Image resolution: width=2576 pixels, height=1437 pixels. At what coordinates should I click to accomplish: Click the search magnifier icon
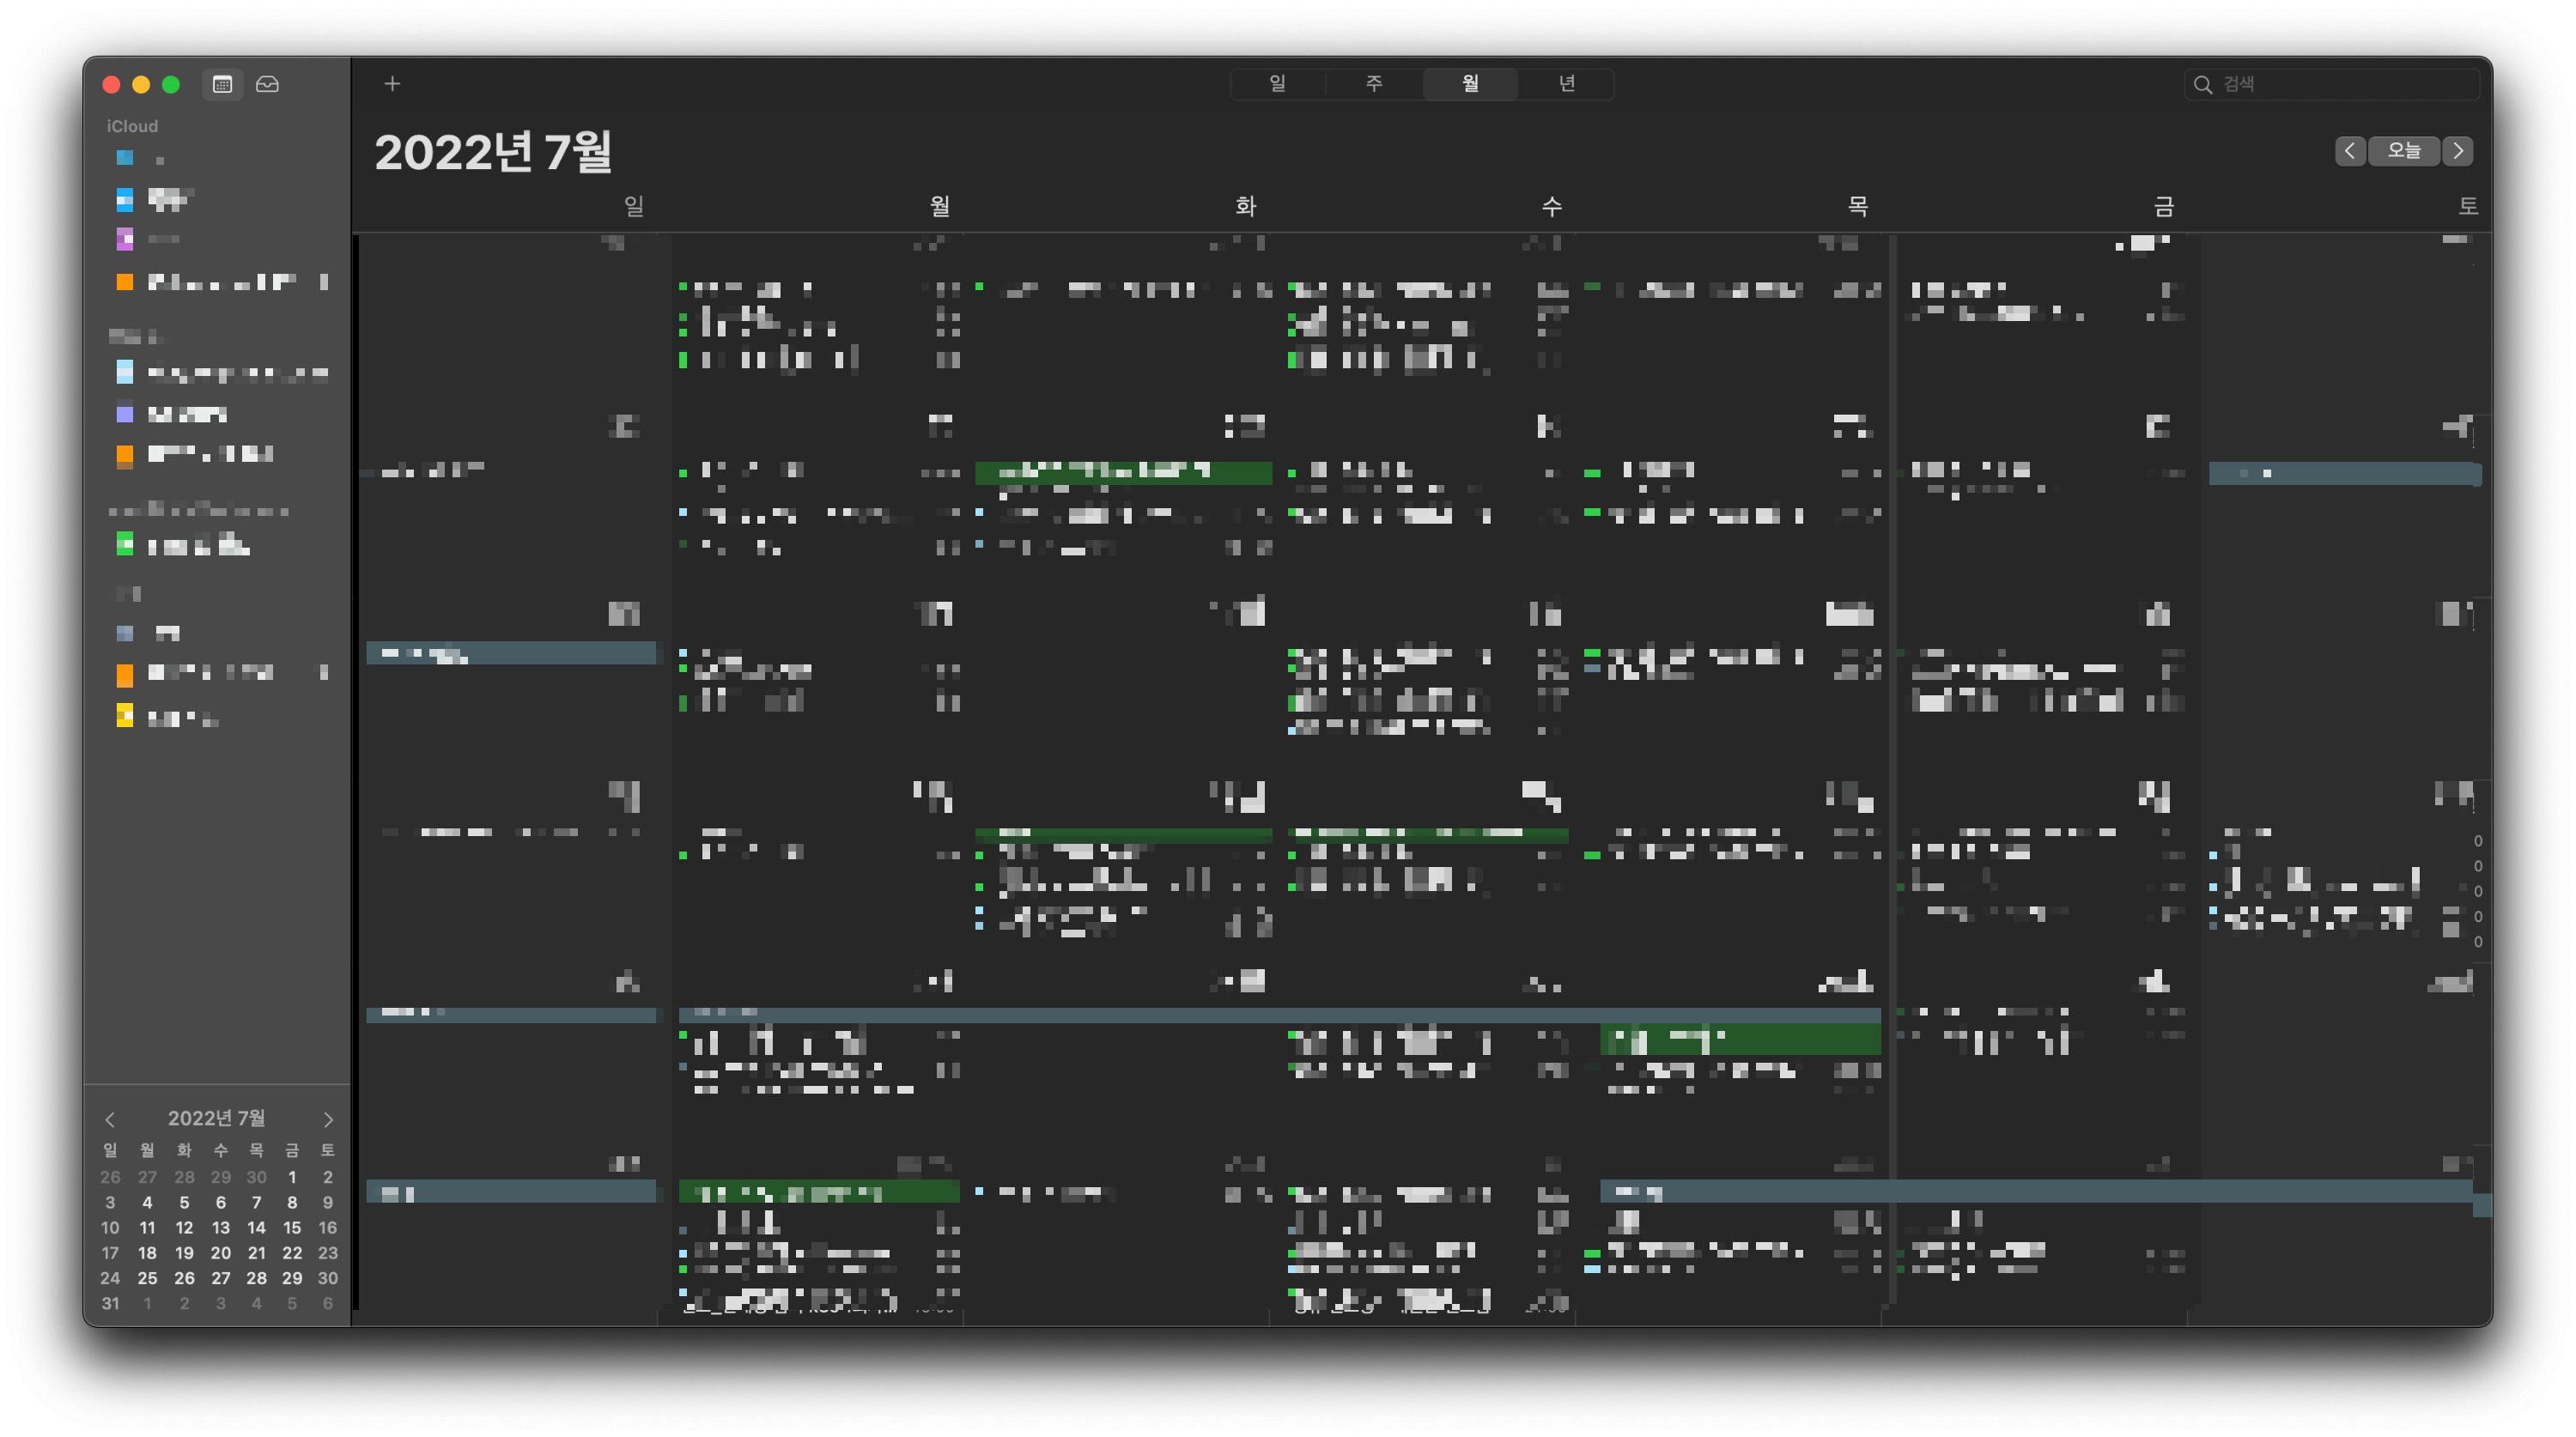(2202, 85)
